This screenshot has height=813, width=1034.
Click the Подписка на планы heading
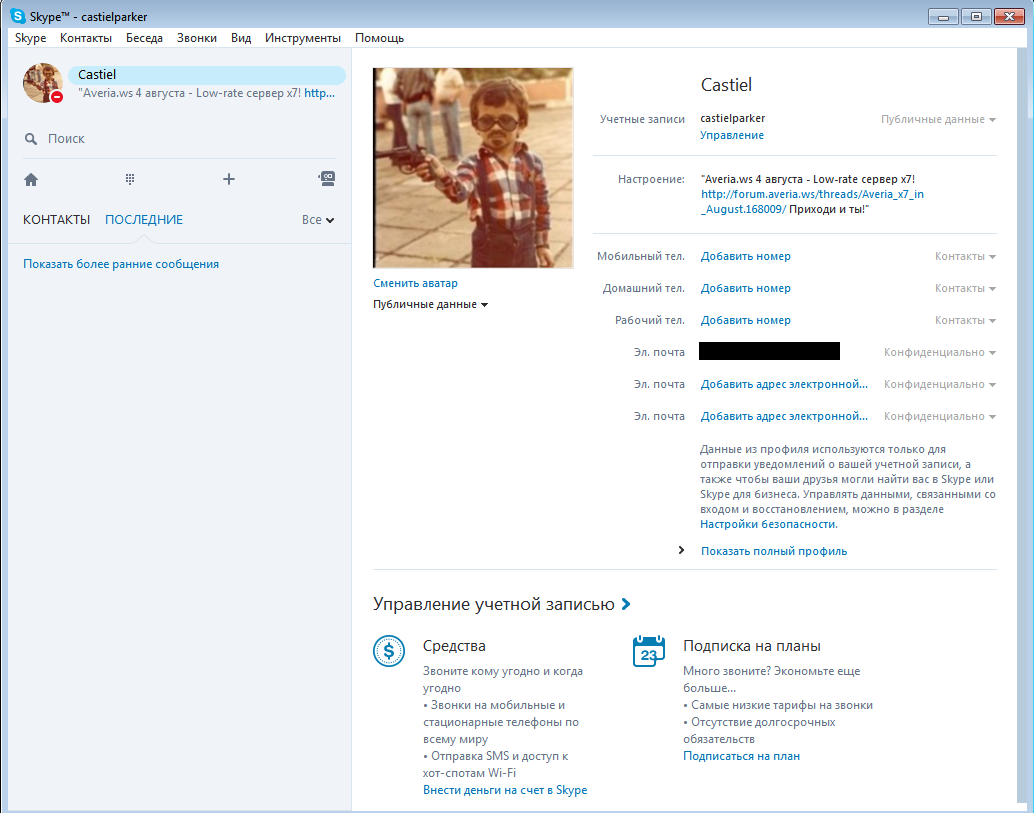click(x=752, y=646)
